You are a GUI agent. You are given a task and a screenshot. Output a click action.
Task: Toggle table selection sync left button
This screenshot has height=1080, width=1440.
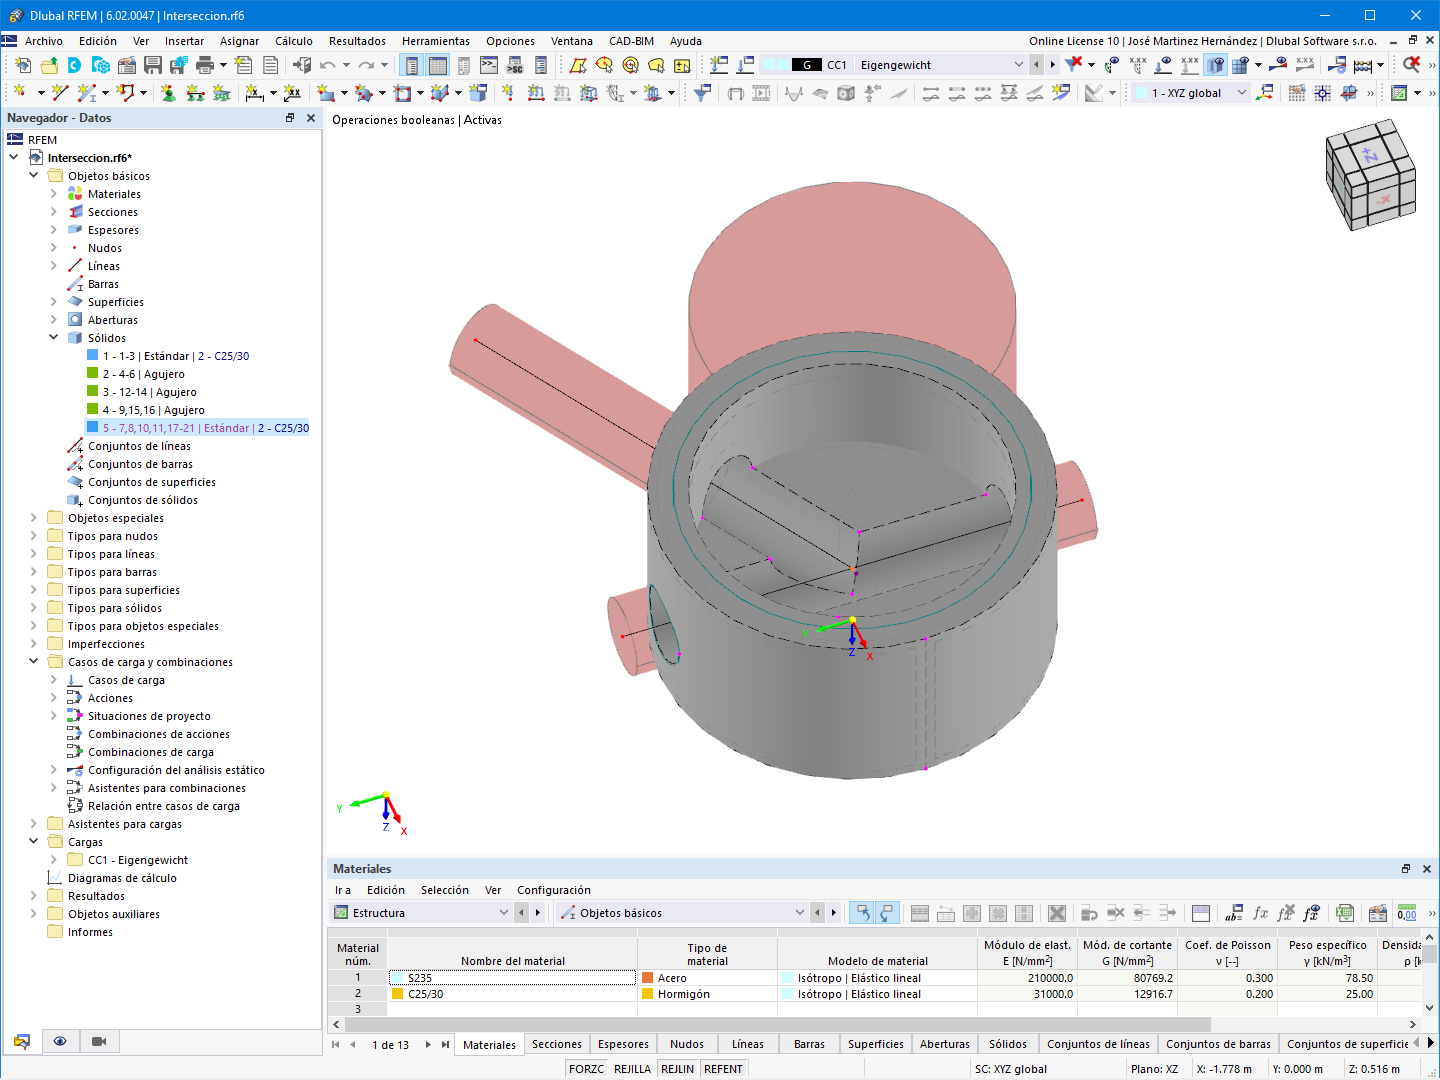pyautogui.click(x=861, y=913)
